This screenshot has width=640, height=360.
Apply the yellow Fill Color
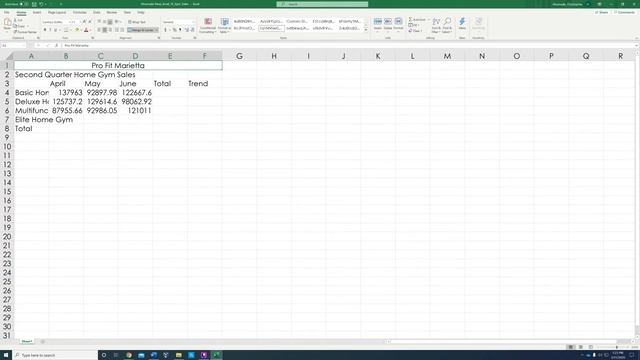coord(76,30)
